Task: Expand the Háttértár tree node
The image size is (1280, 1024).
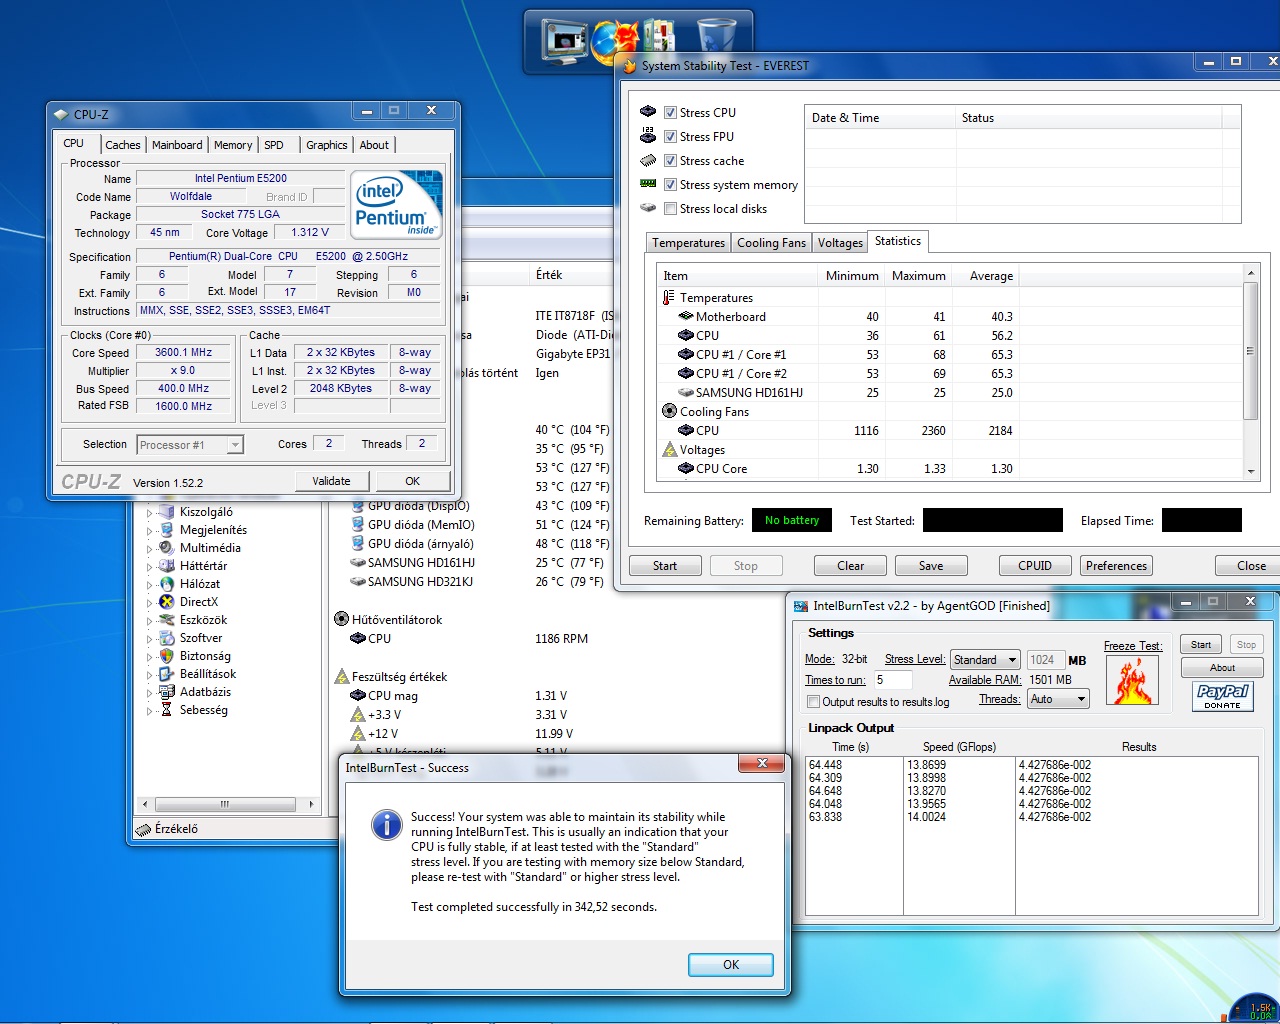Action: 150,566
